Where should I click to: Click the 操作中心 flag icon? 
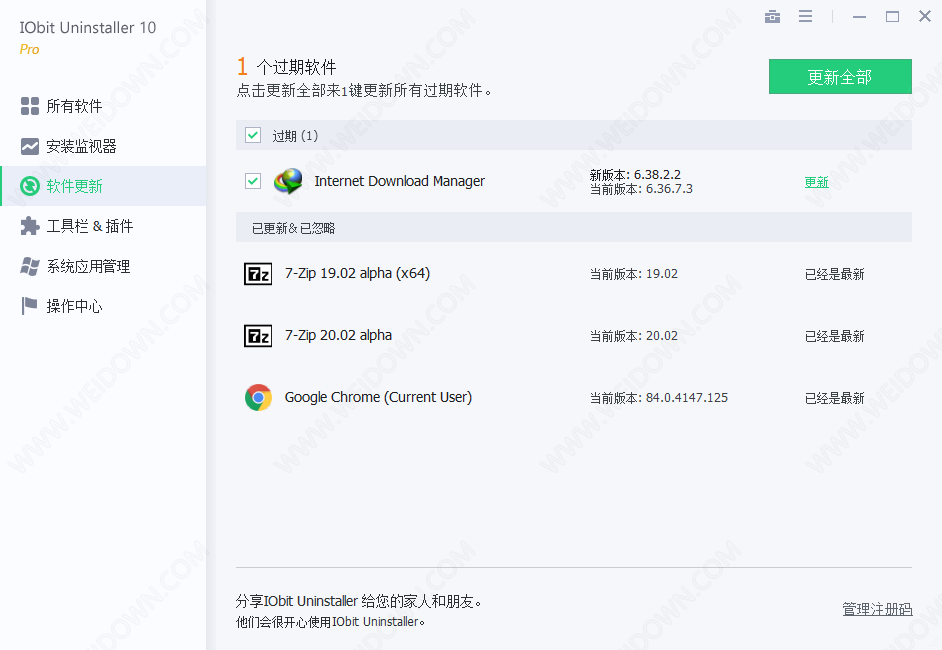pos(29,306)
